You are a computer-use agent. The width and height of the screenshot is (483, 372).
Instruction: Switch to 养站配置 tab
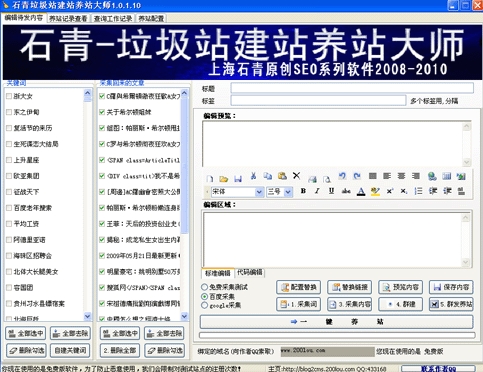pos(151,19)
